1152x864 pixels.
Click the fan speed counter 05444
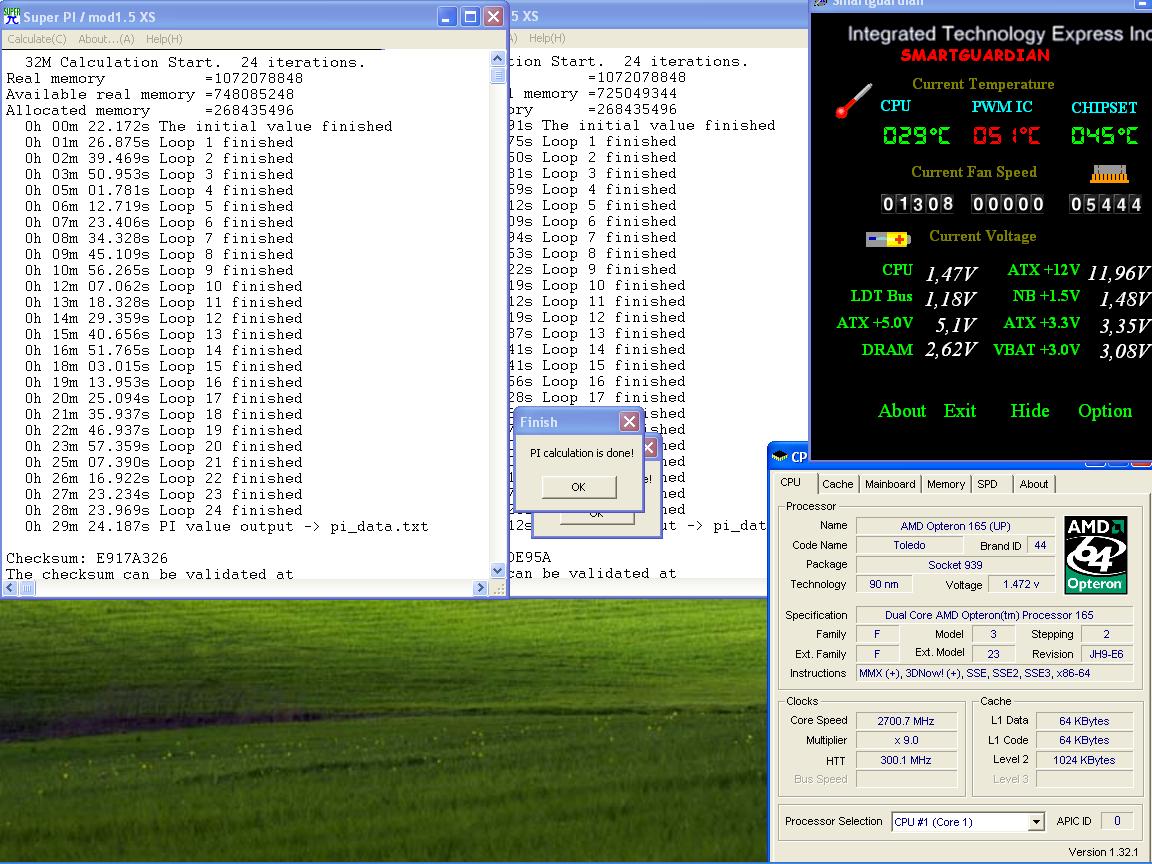coord(1106,204)
